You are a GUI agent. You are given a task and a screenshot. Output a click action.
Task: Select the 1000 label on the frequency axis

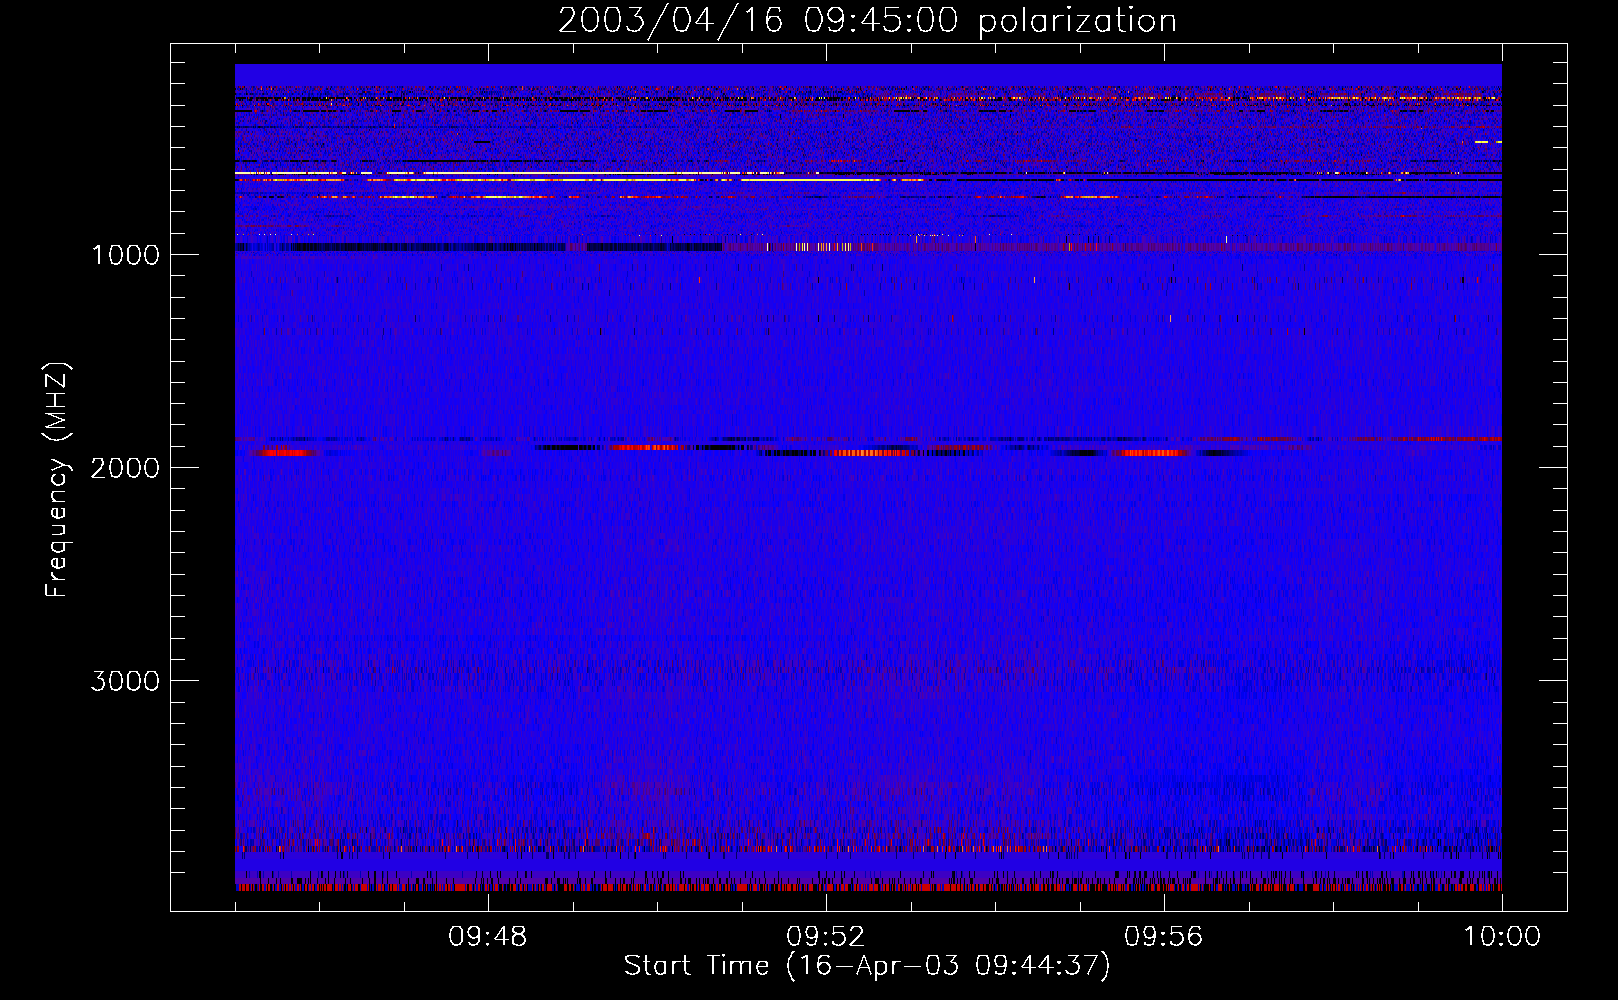click(125, 255)
